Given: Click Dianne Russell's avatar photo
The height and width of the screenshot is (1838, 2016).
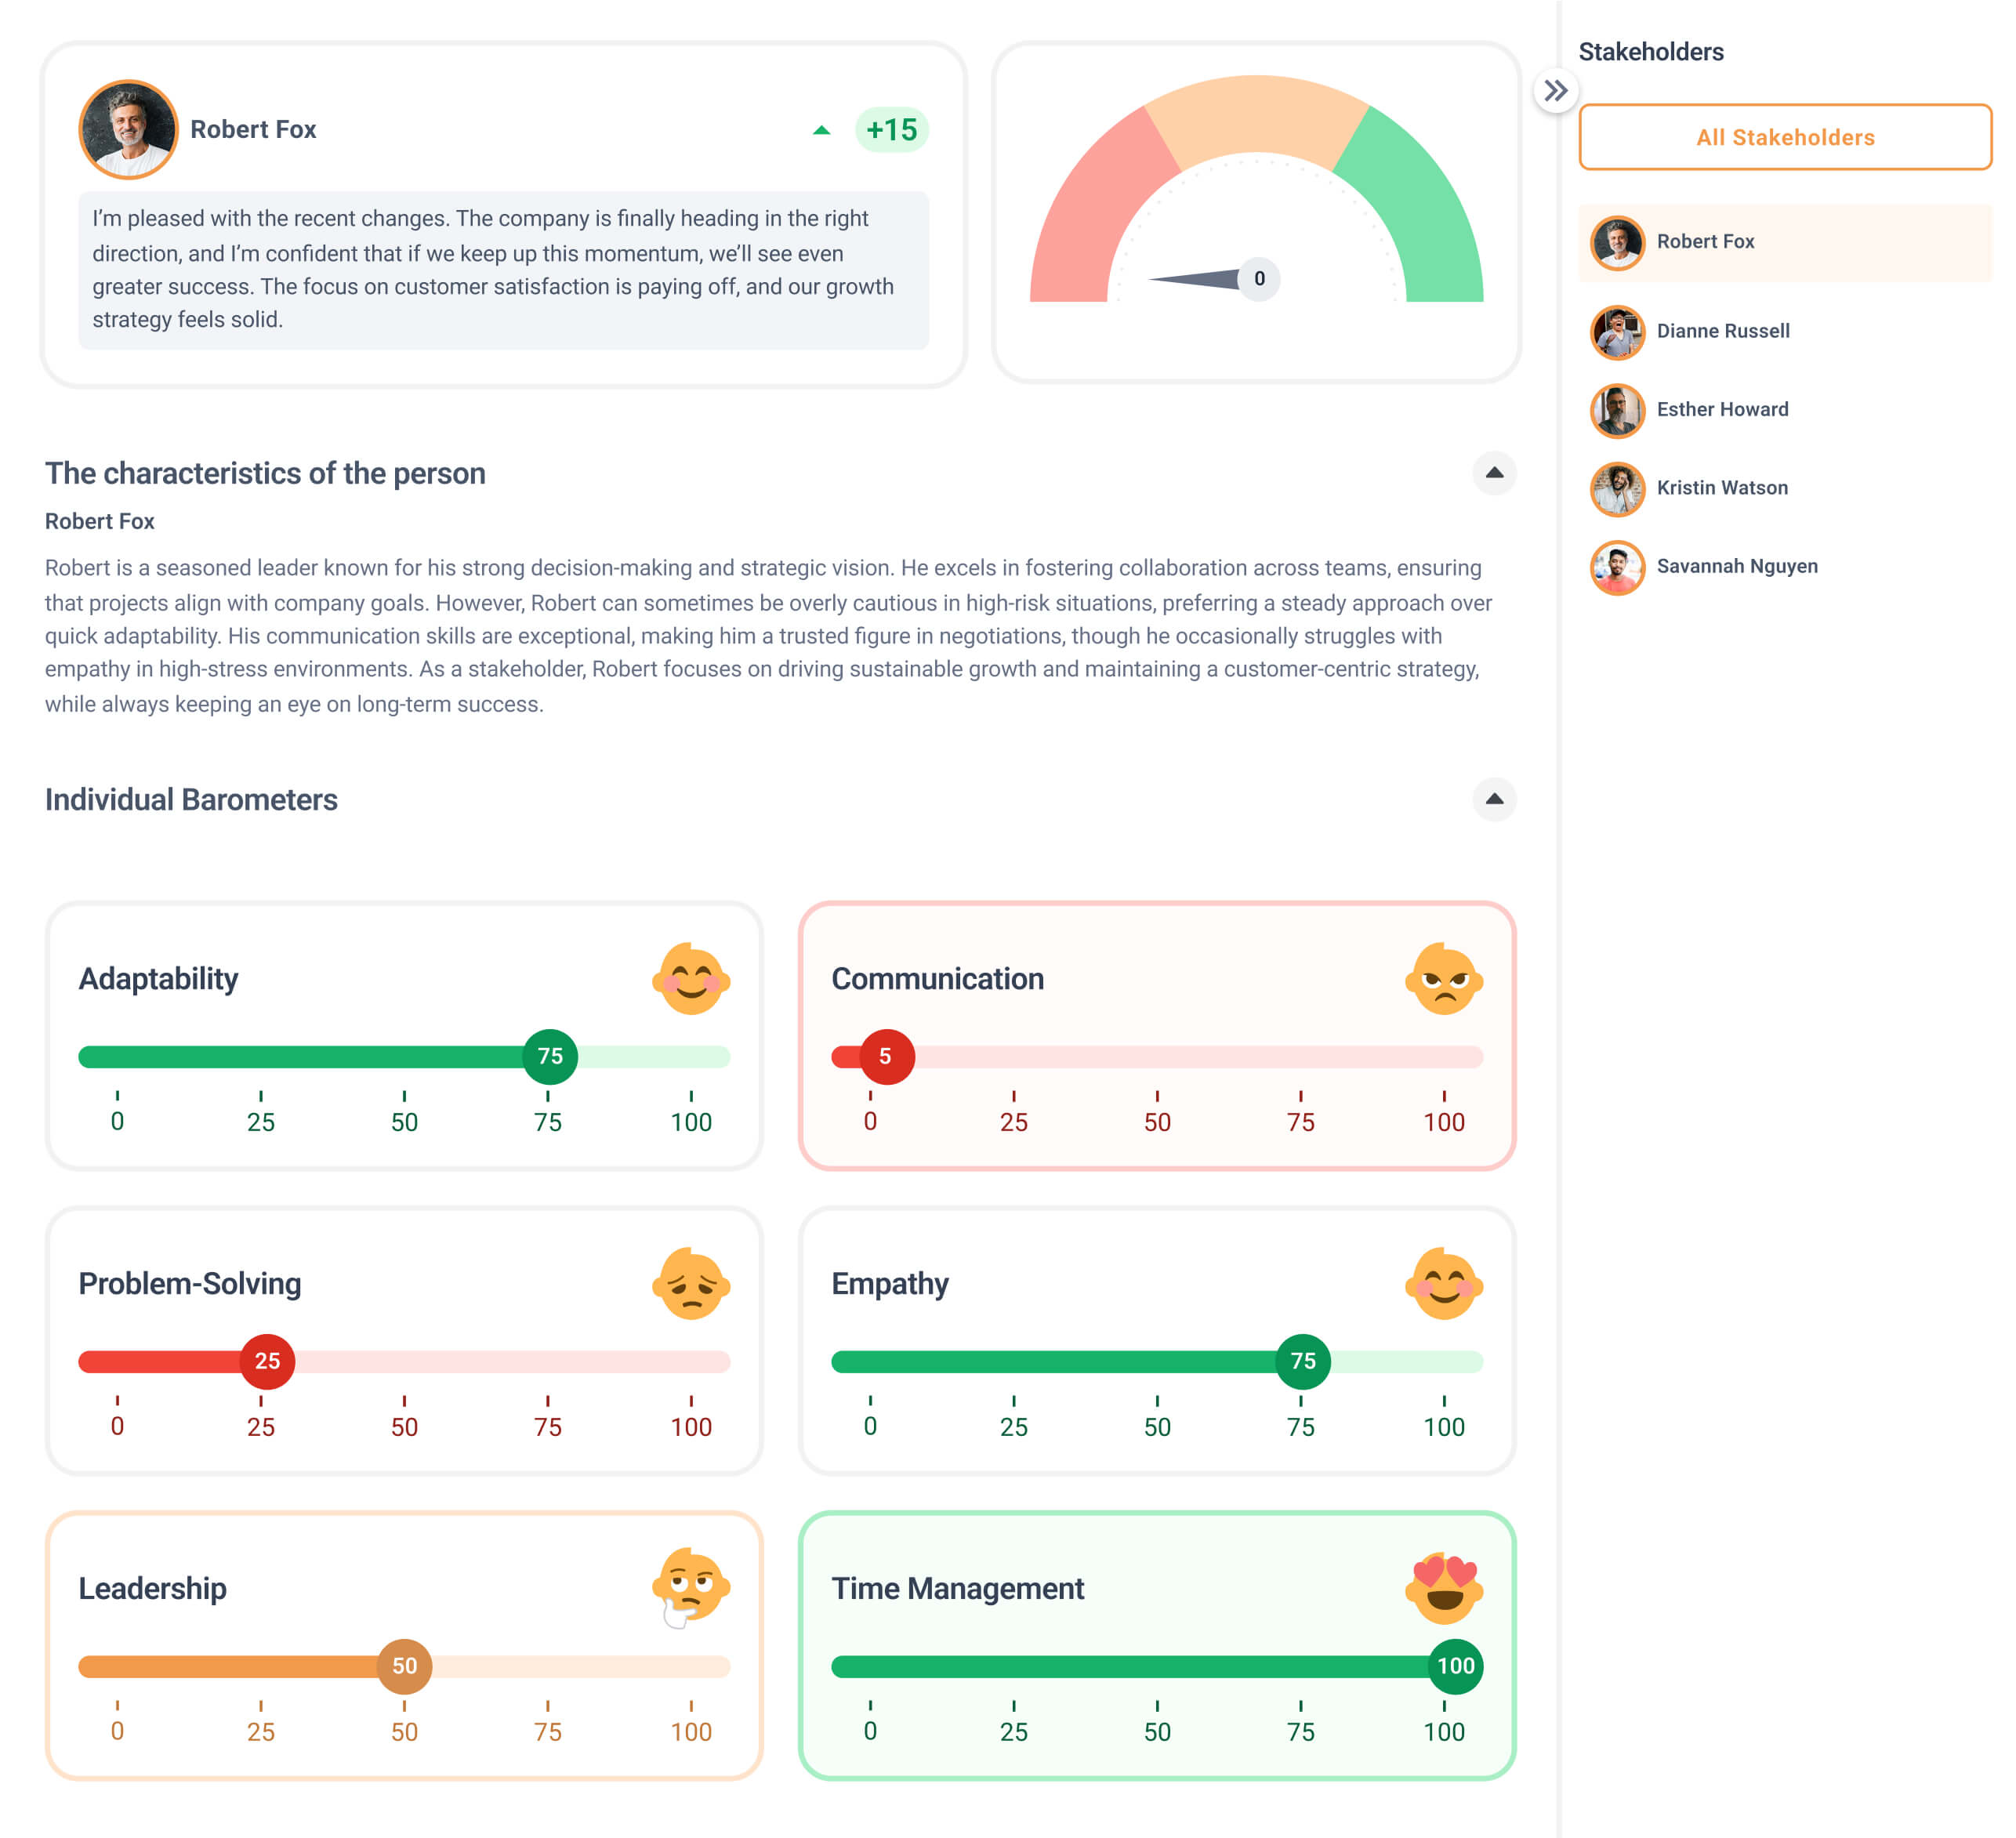Looking at the screenshot, I should pyautogui.click(x=1617, y=332).
